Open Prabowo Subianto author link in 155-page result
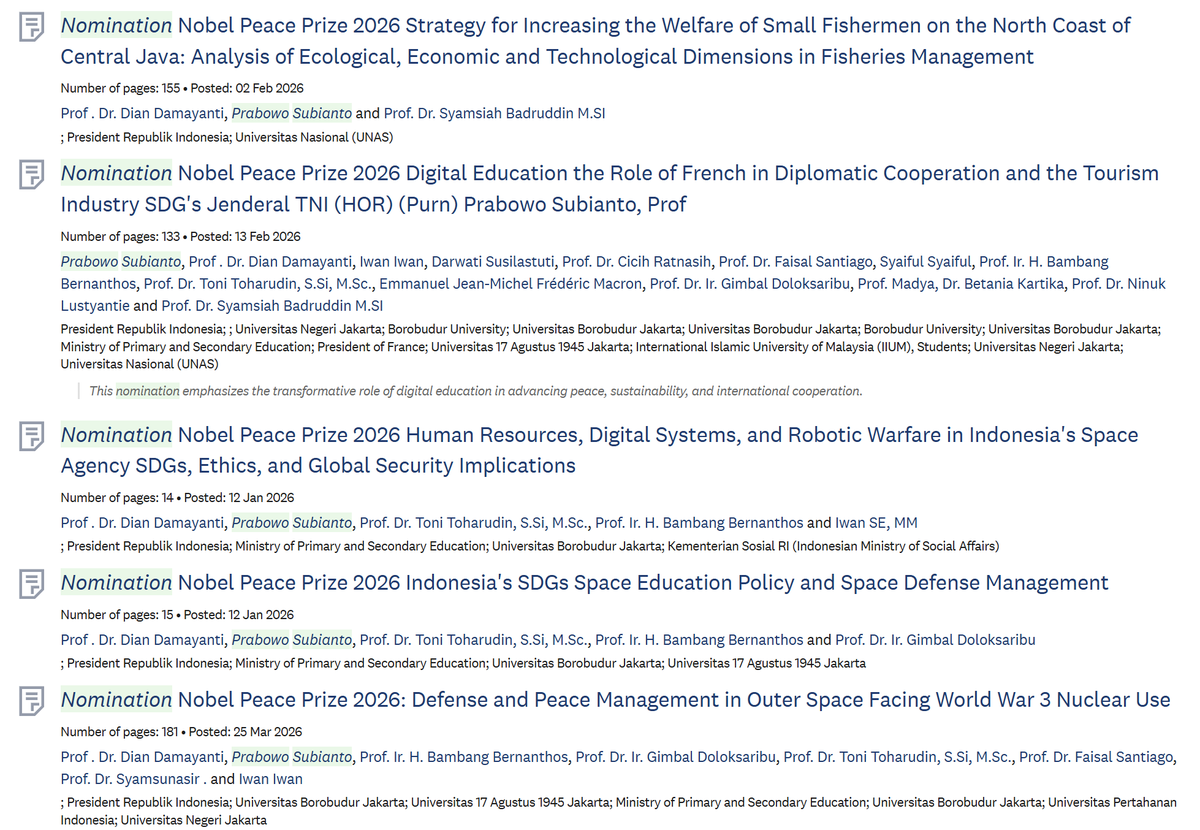 (292, 113)
